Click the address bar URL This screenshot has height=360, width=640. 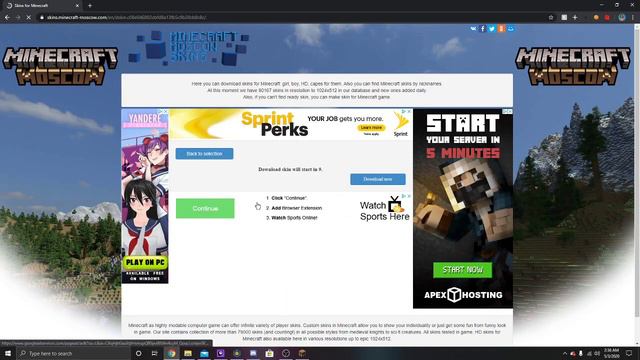point(127,17)
